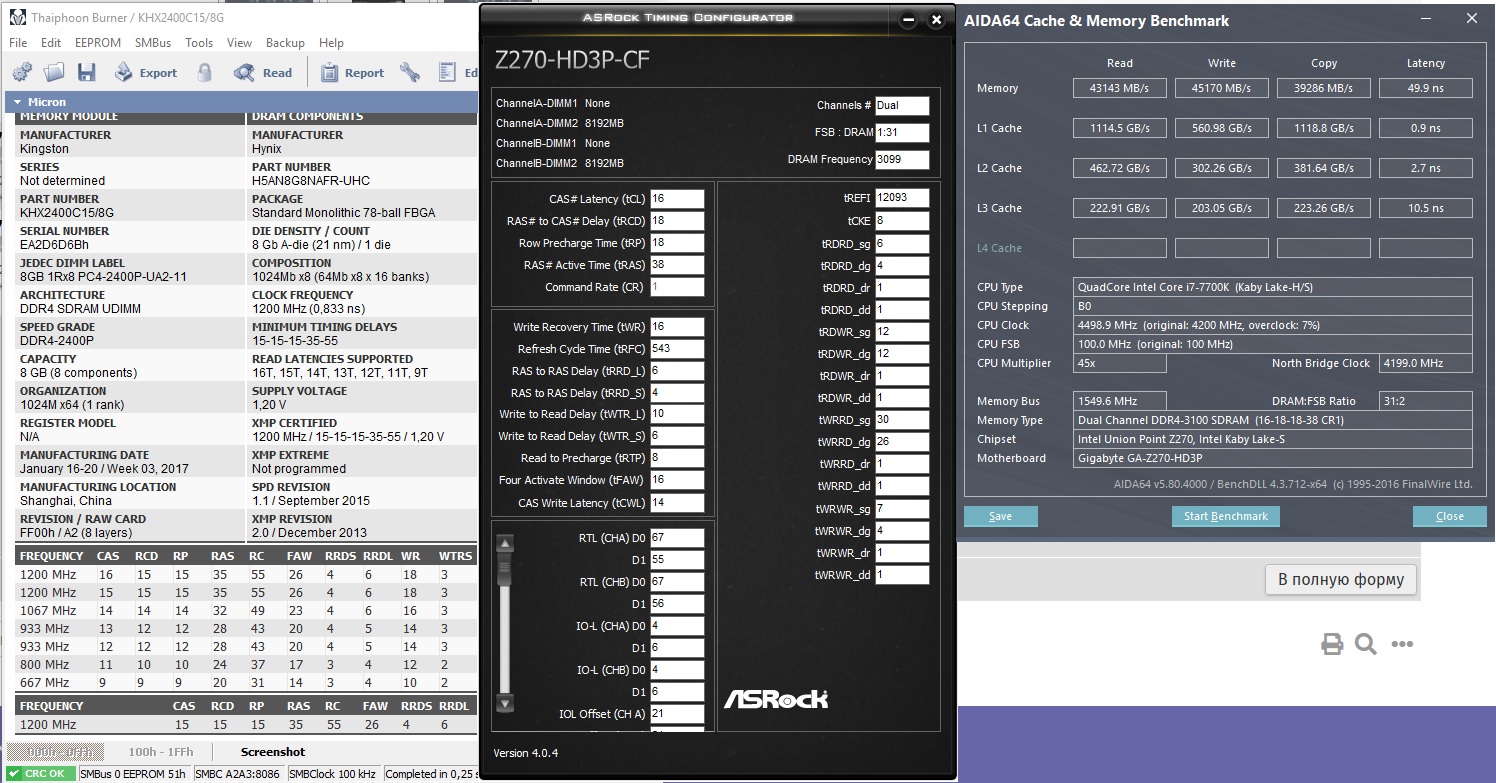Viewport: 1496px width, 783px height.
Task: Click the IOL Offset (CH A) field
Action: [x=677, y=714]
